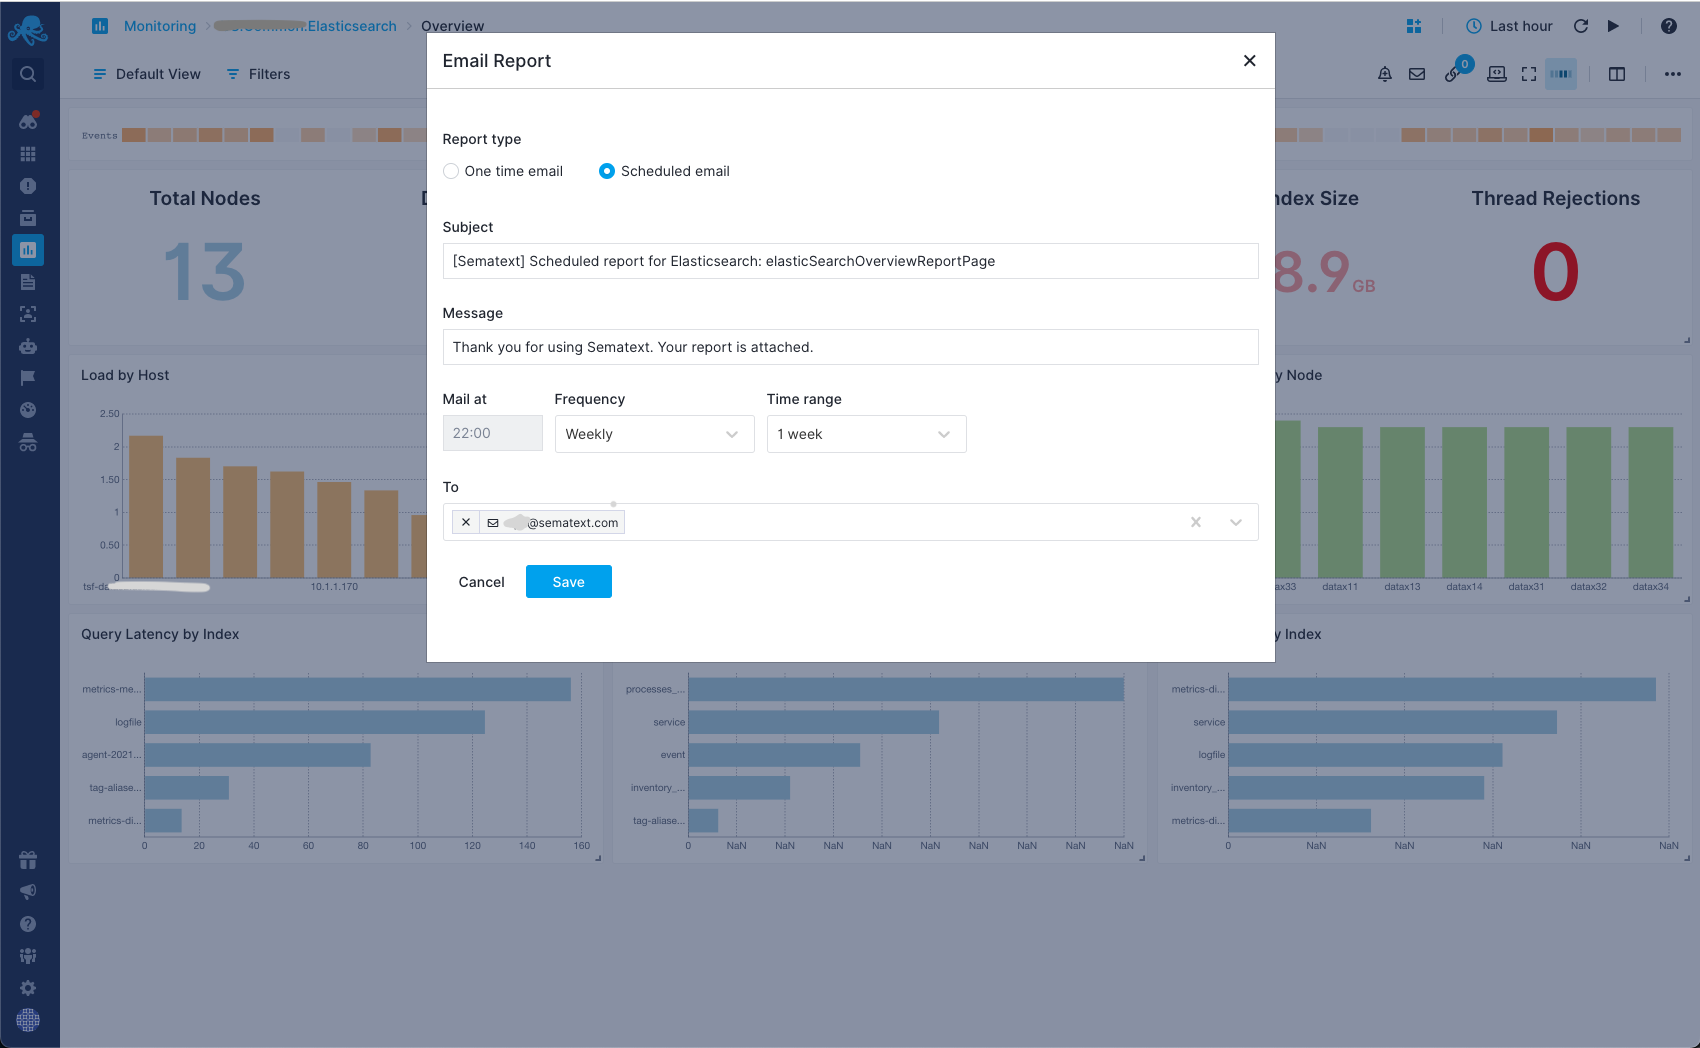Select the highlighted Monitoring chart icon in sidebar
Viewport: 1700px width, 1048px height.
click(x=28, y=250)
